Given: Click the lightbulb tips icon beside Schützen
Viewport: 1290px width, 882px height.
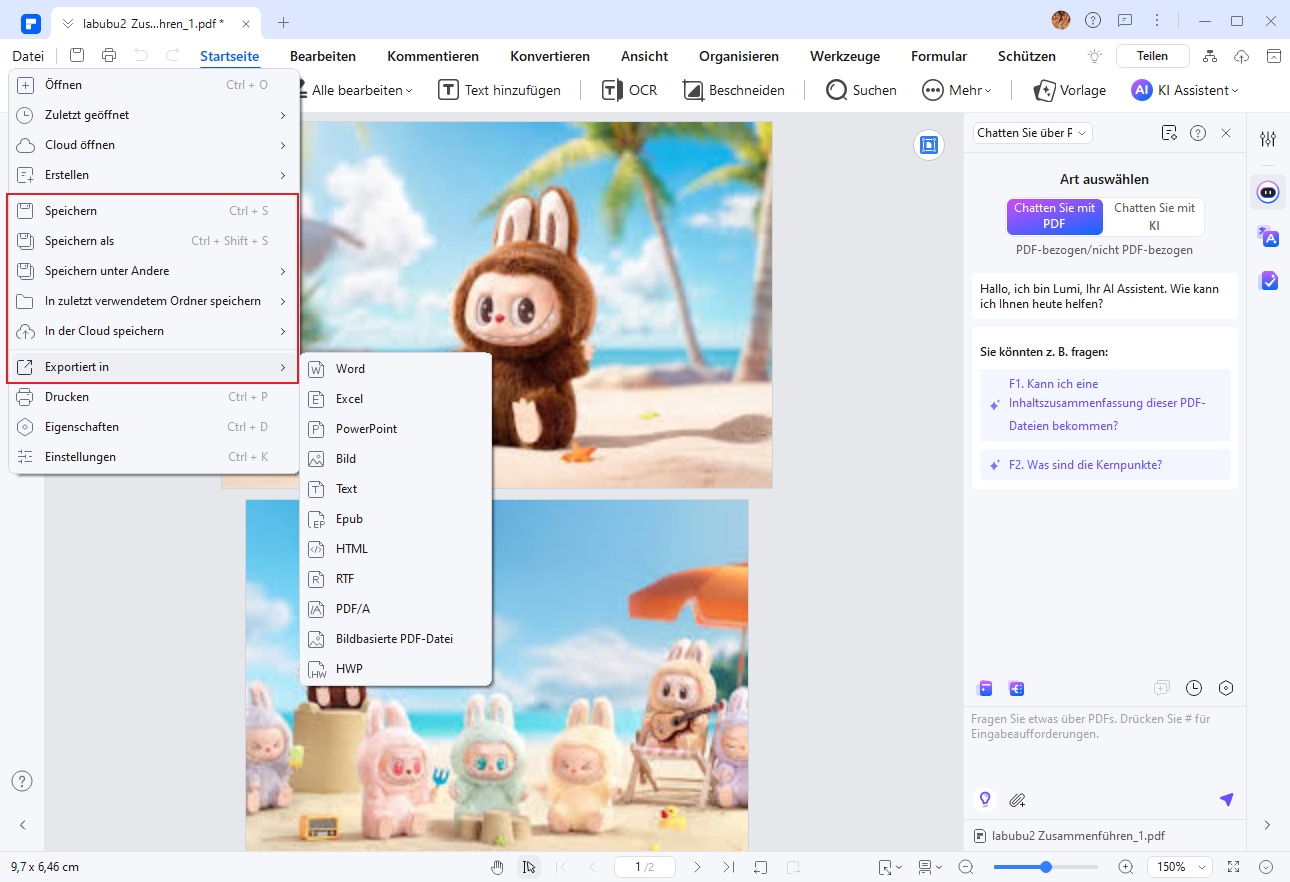Looking at the screenshot, I should (1096, 56).
